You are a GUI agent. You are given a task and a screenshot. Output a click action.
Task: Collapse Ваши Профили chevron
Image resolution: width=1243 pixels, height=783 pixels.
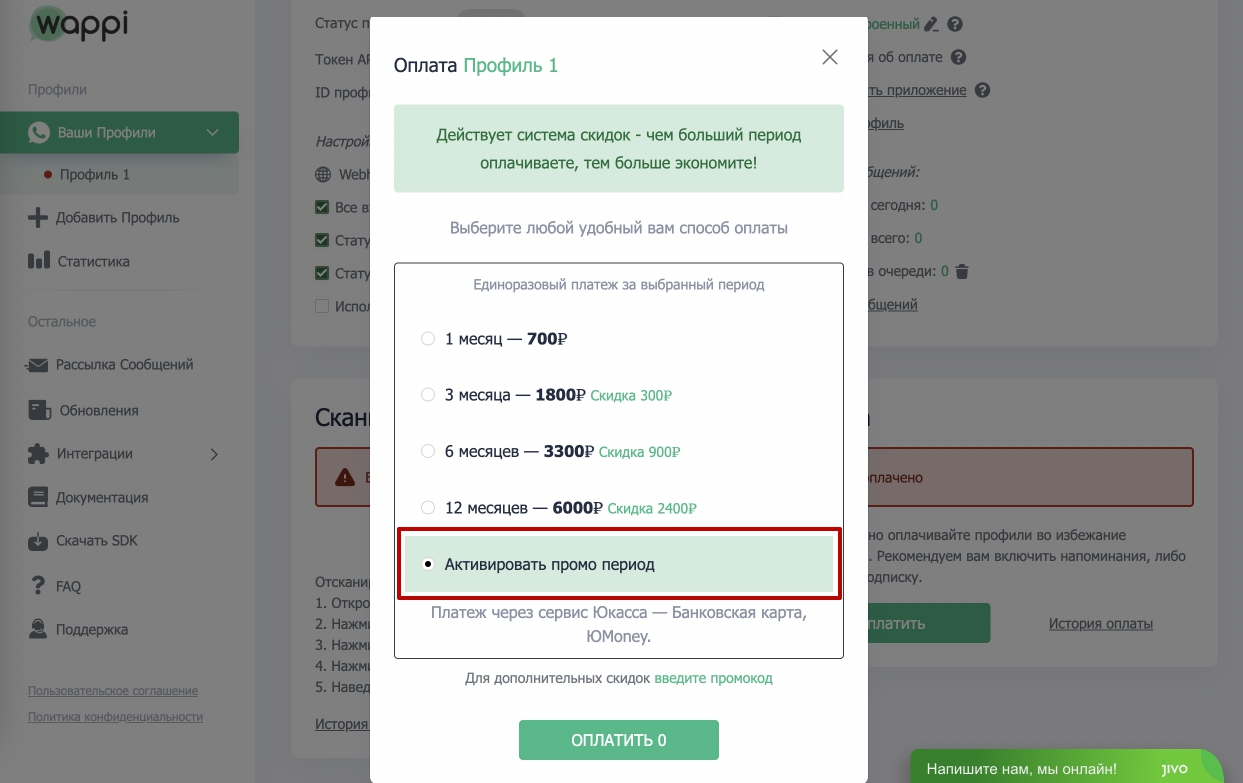[x=212, y=133]
